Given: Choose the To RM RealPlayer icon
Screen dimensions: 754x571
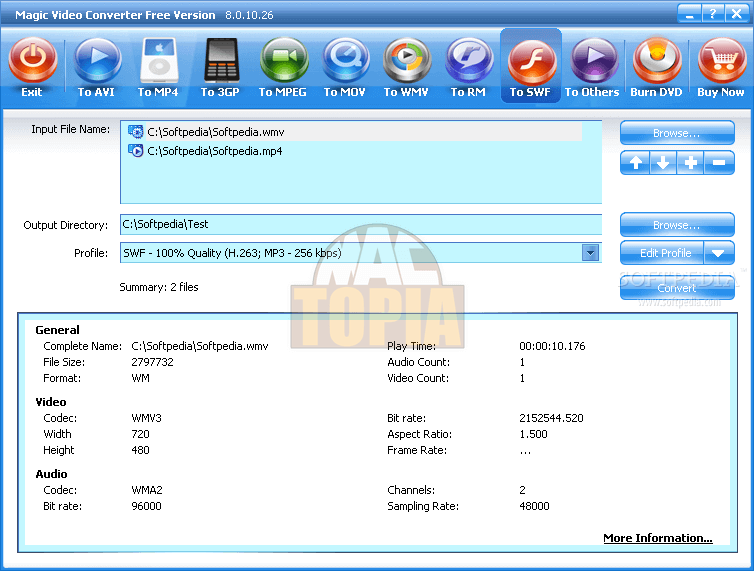Looking at the screenshot, I should pos(469,61).
